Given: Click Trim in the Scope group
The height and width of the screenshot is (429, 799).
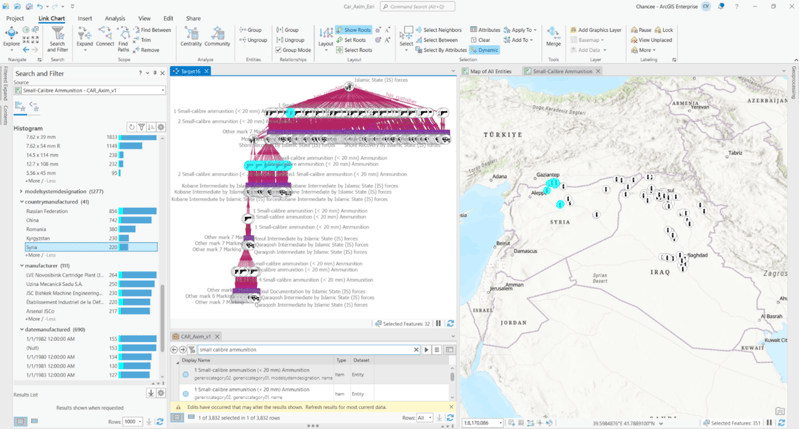Looking at the screenshot, I should (142, 40).
